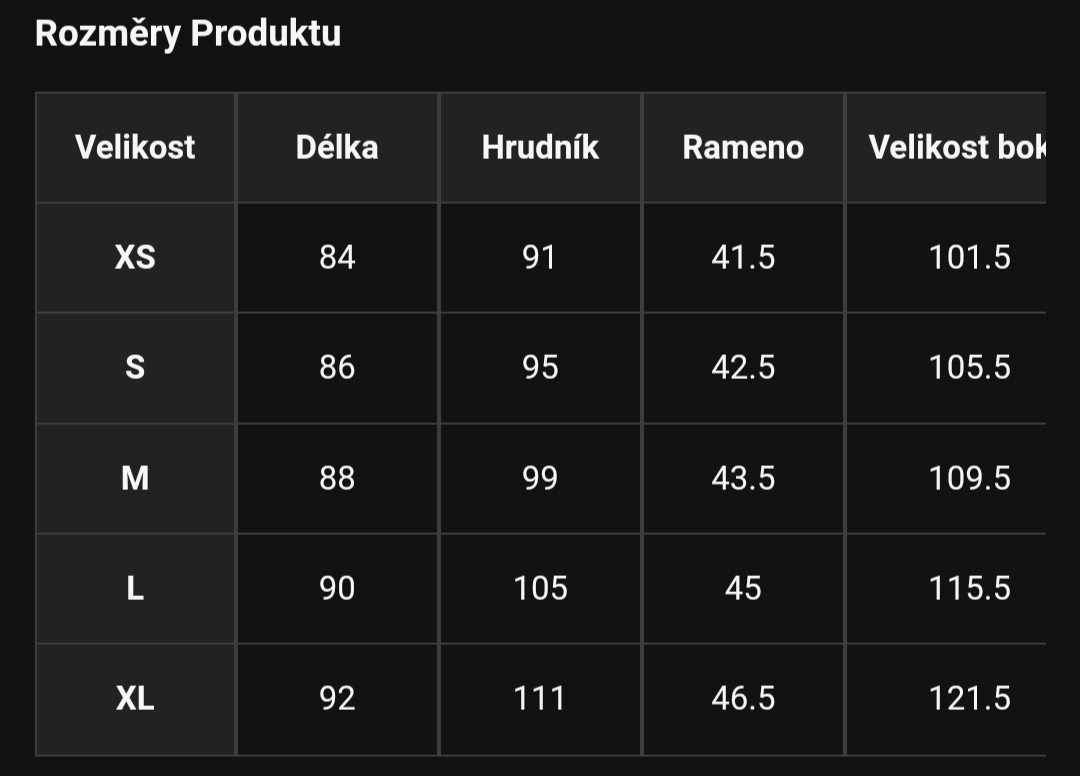This screenshot has width=1080, height=776.
Task: Click the Hrudník column header
Action: tap(540, 147)
